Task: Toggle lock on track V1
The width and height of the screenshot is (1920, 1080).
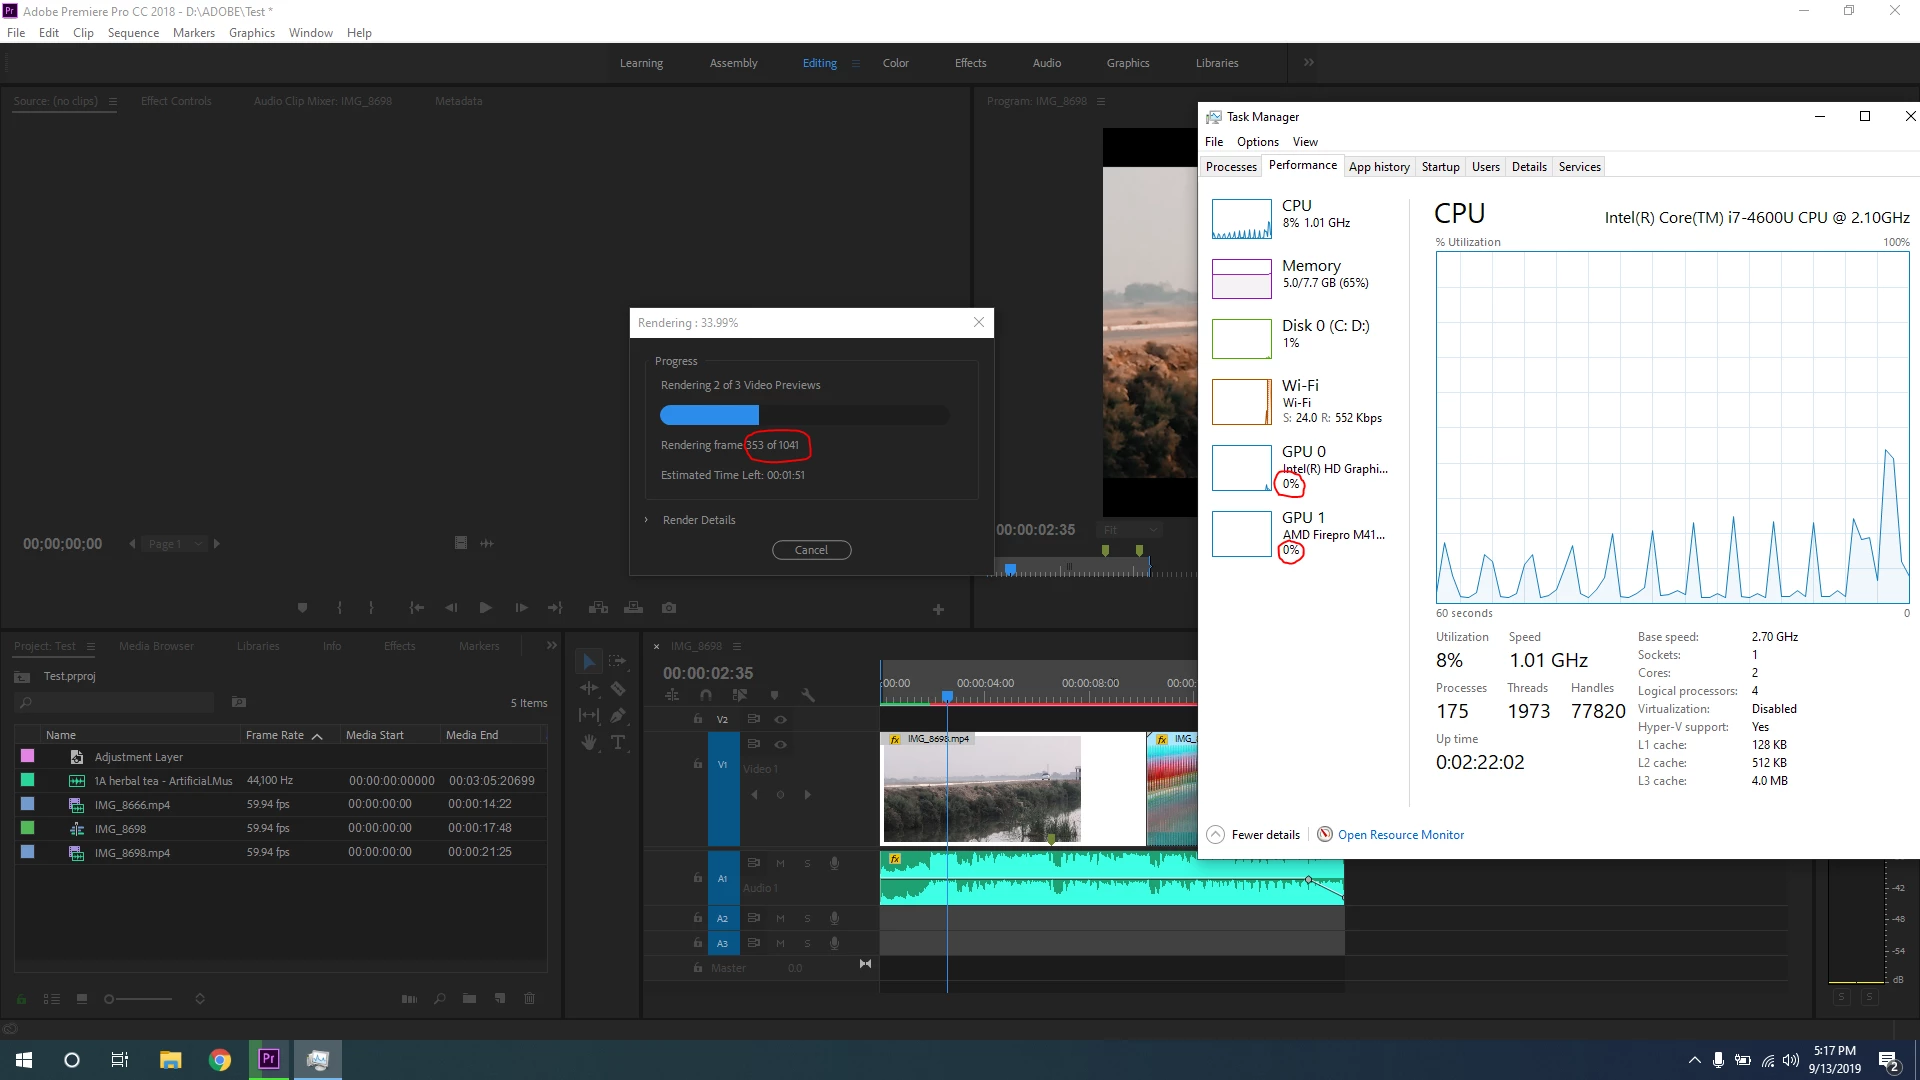Action: 698,764
